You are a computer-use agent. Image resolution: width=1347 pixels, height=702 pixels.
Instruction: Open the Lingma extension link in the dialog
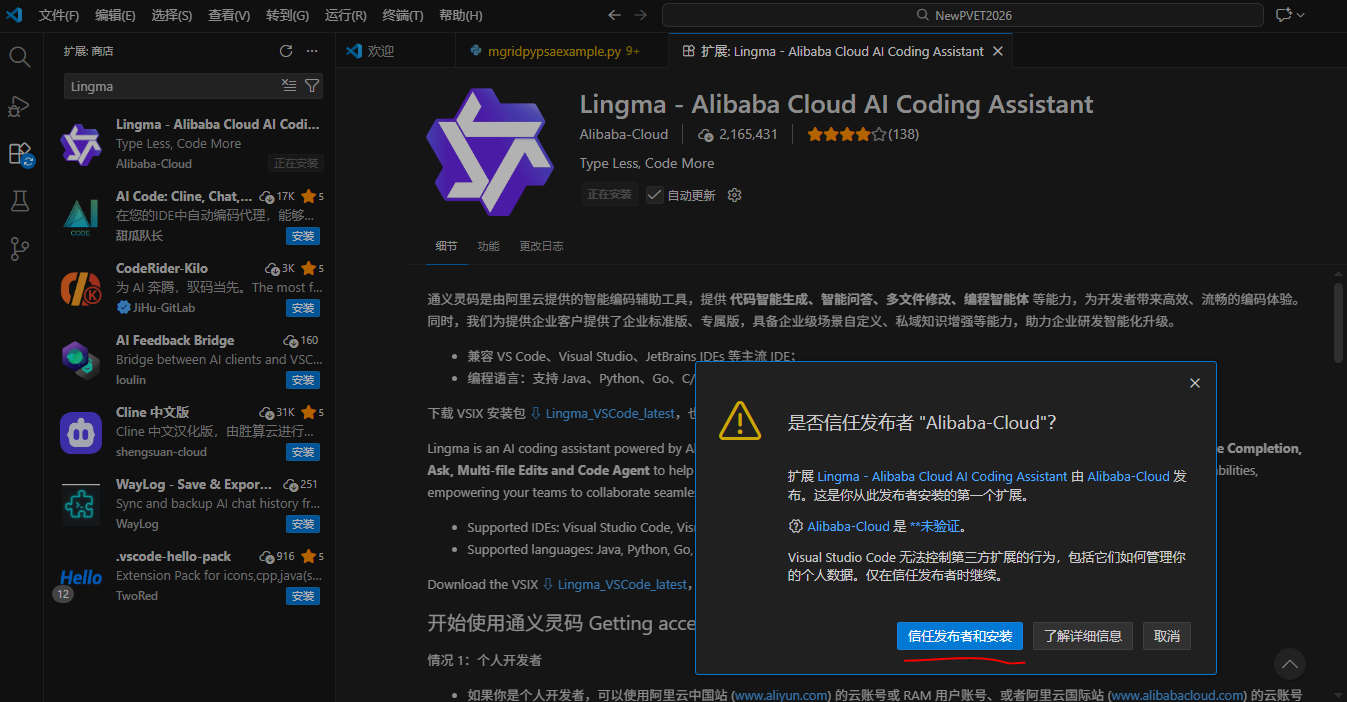(x=943, y=477)
